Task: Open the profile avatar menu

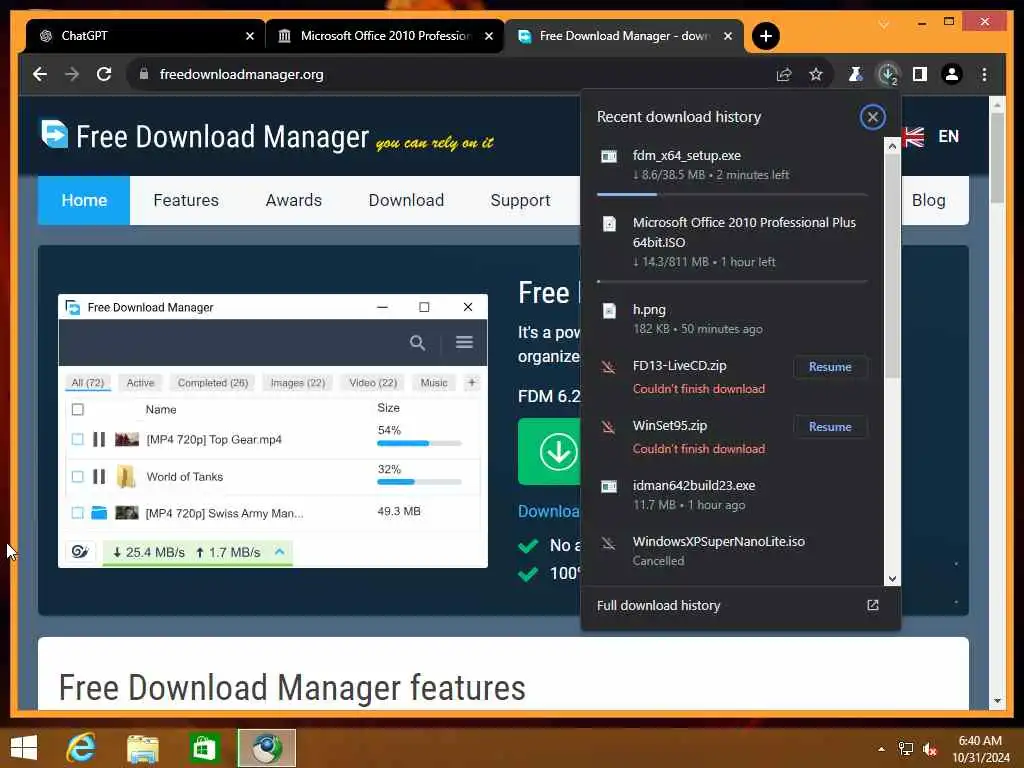Action: [952, 74]
